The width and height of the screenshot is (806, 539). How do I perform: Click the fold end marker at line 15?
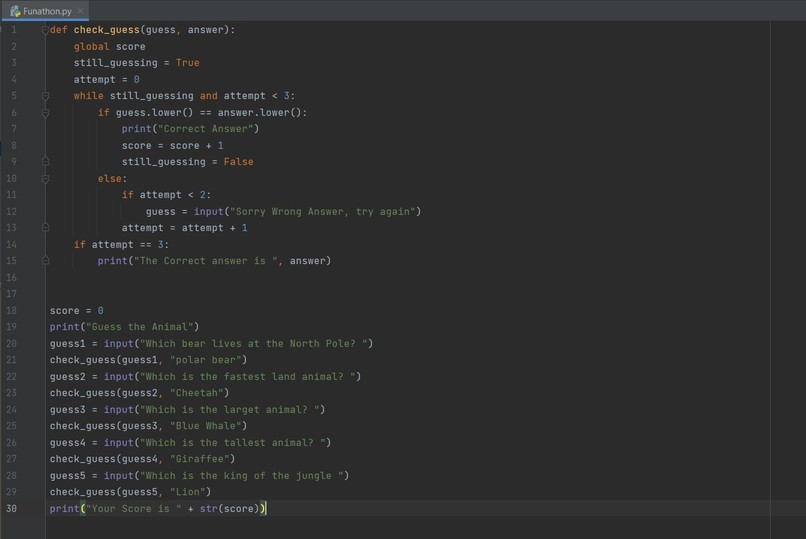click(x=45, y=261)
